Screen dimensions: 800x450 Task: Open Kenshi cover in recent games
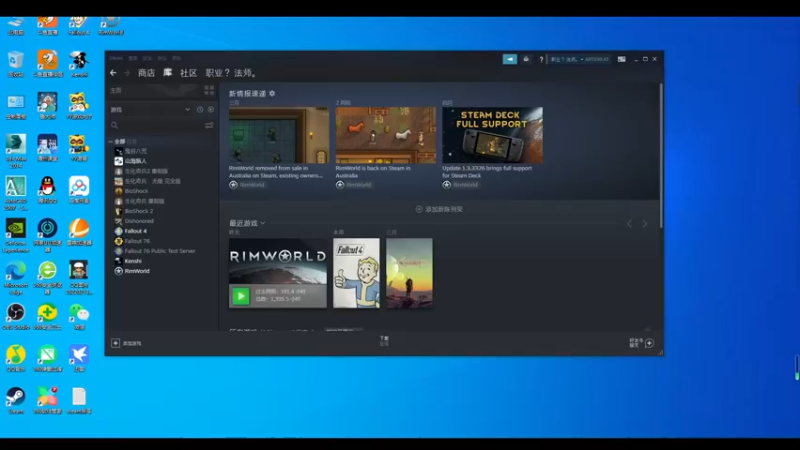409,273
